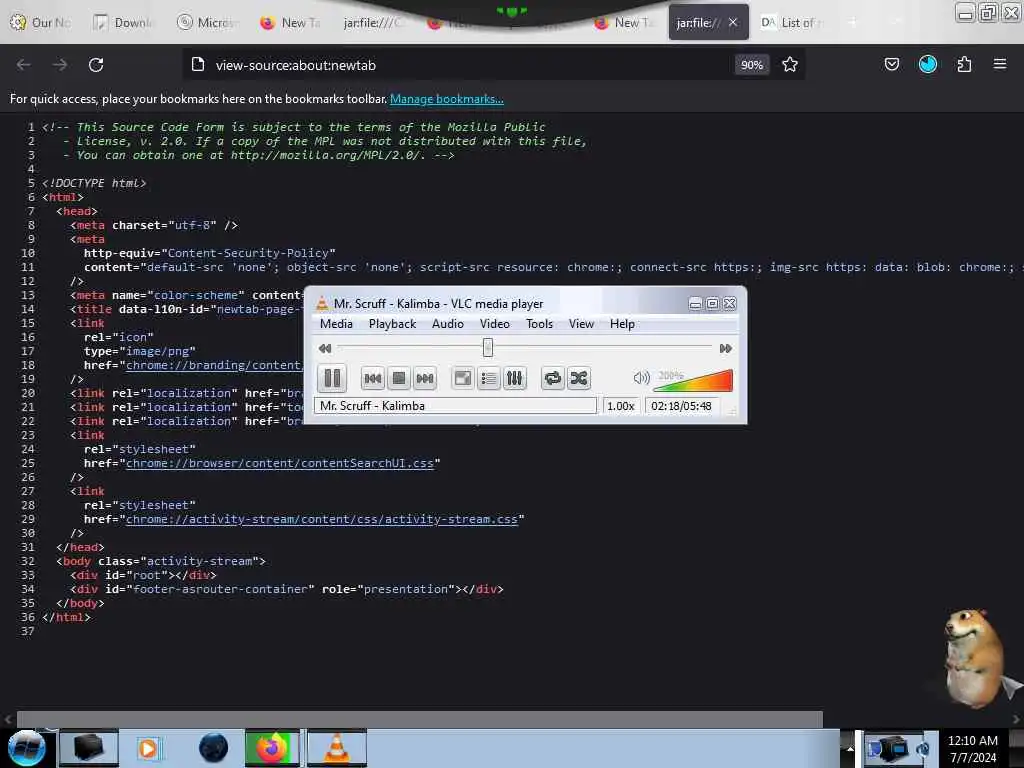Viewport: 1024px width, 768px height.
Task: Click the dark globe taskbar icon
Action: 213,748
